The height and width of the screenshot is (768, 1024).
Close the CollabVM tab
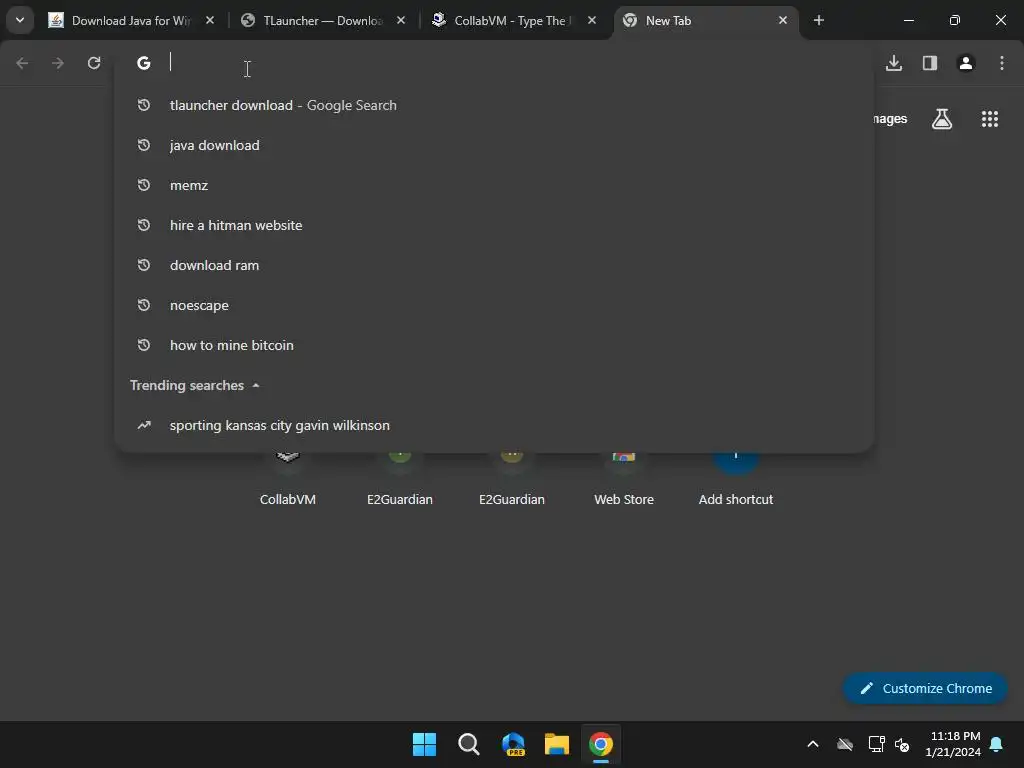coord(592,20)
